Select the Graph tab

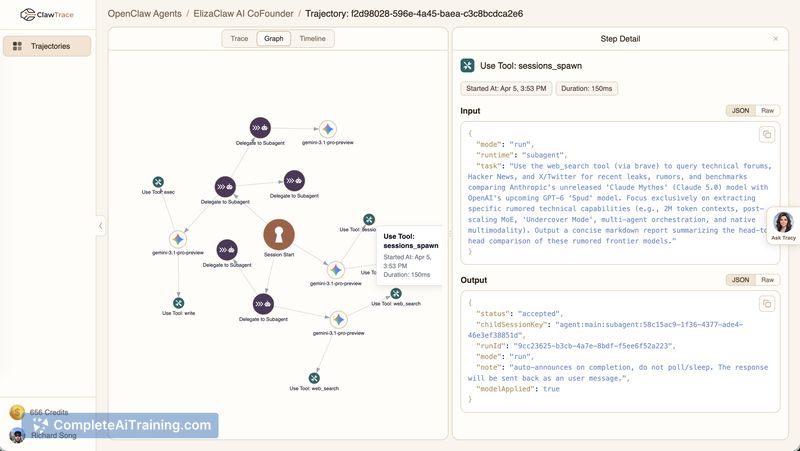coord(273,39)
